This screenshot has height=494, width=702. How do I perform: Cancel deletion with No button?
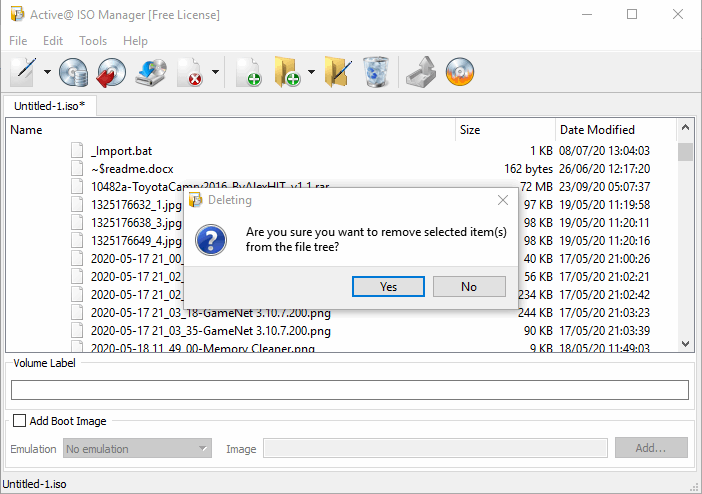[x=469, y=287]
